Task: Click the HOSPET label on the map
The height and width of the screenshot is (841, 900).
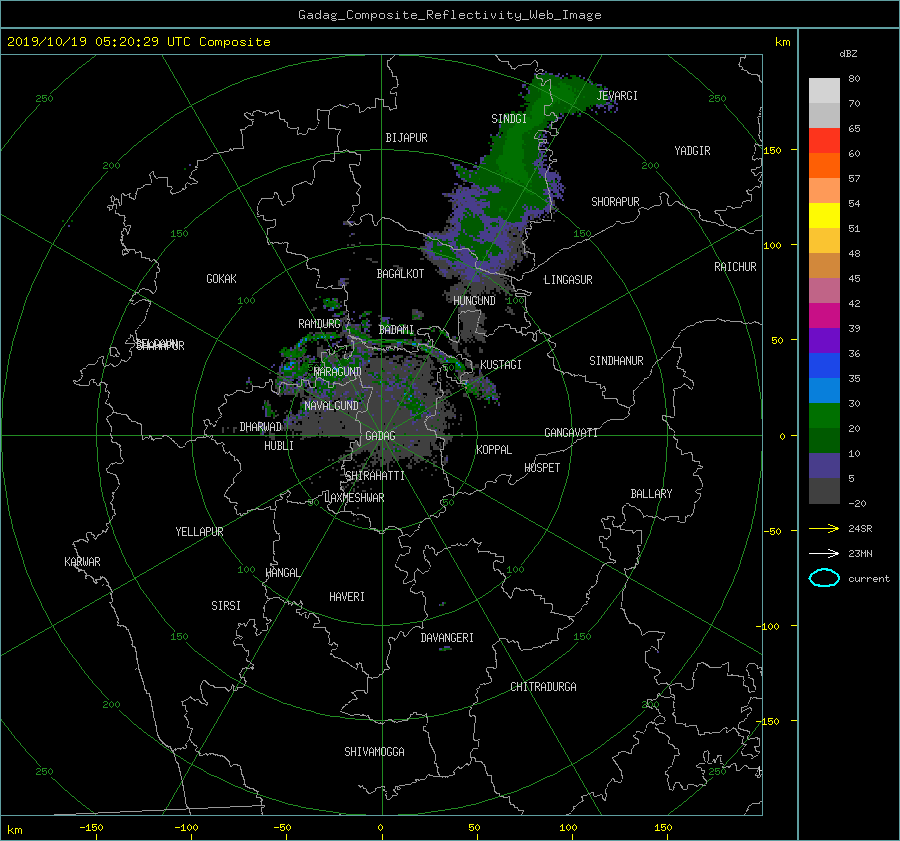Action: [542, 468]
